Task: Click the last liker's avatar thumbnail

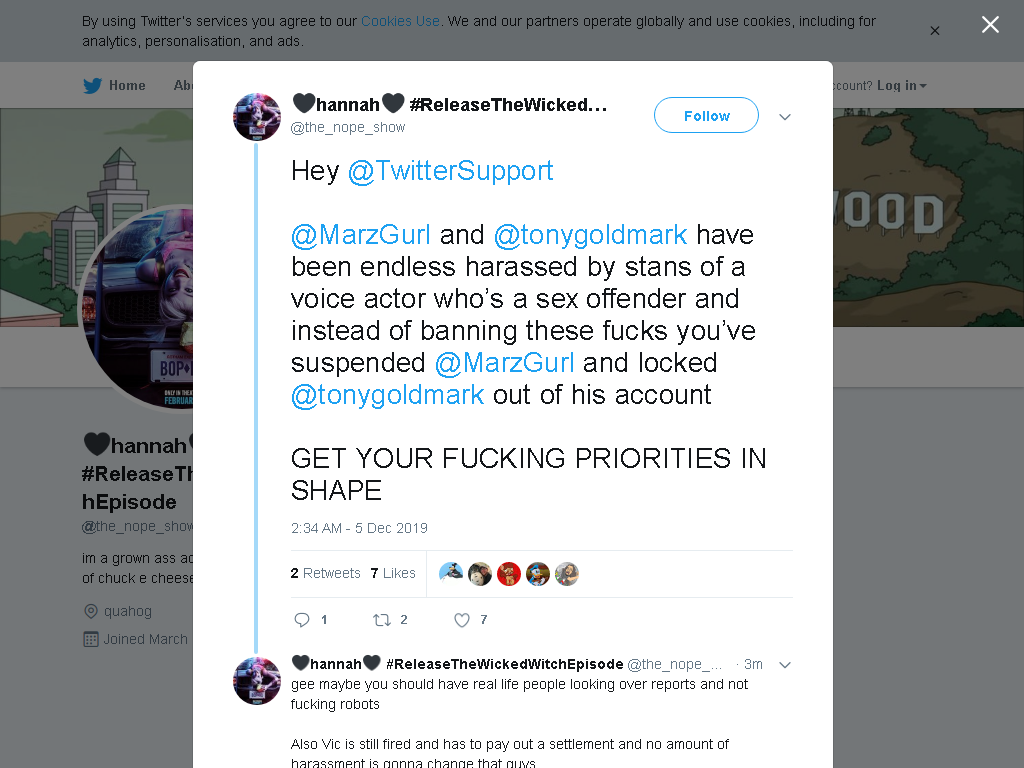Action: click(566, 573)
